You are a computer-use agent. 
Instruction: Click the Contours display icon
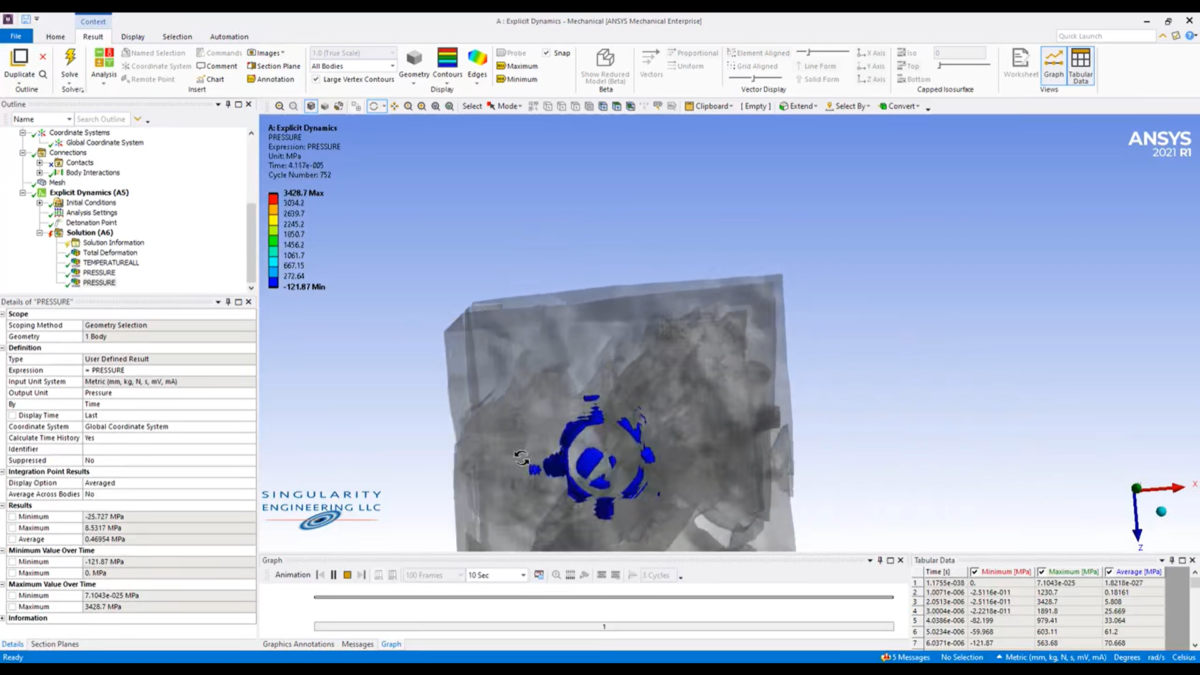[x=447, y=58]
